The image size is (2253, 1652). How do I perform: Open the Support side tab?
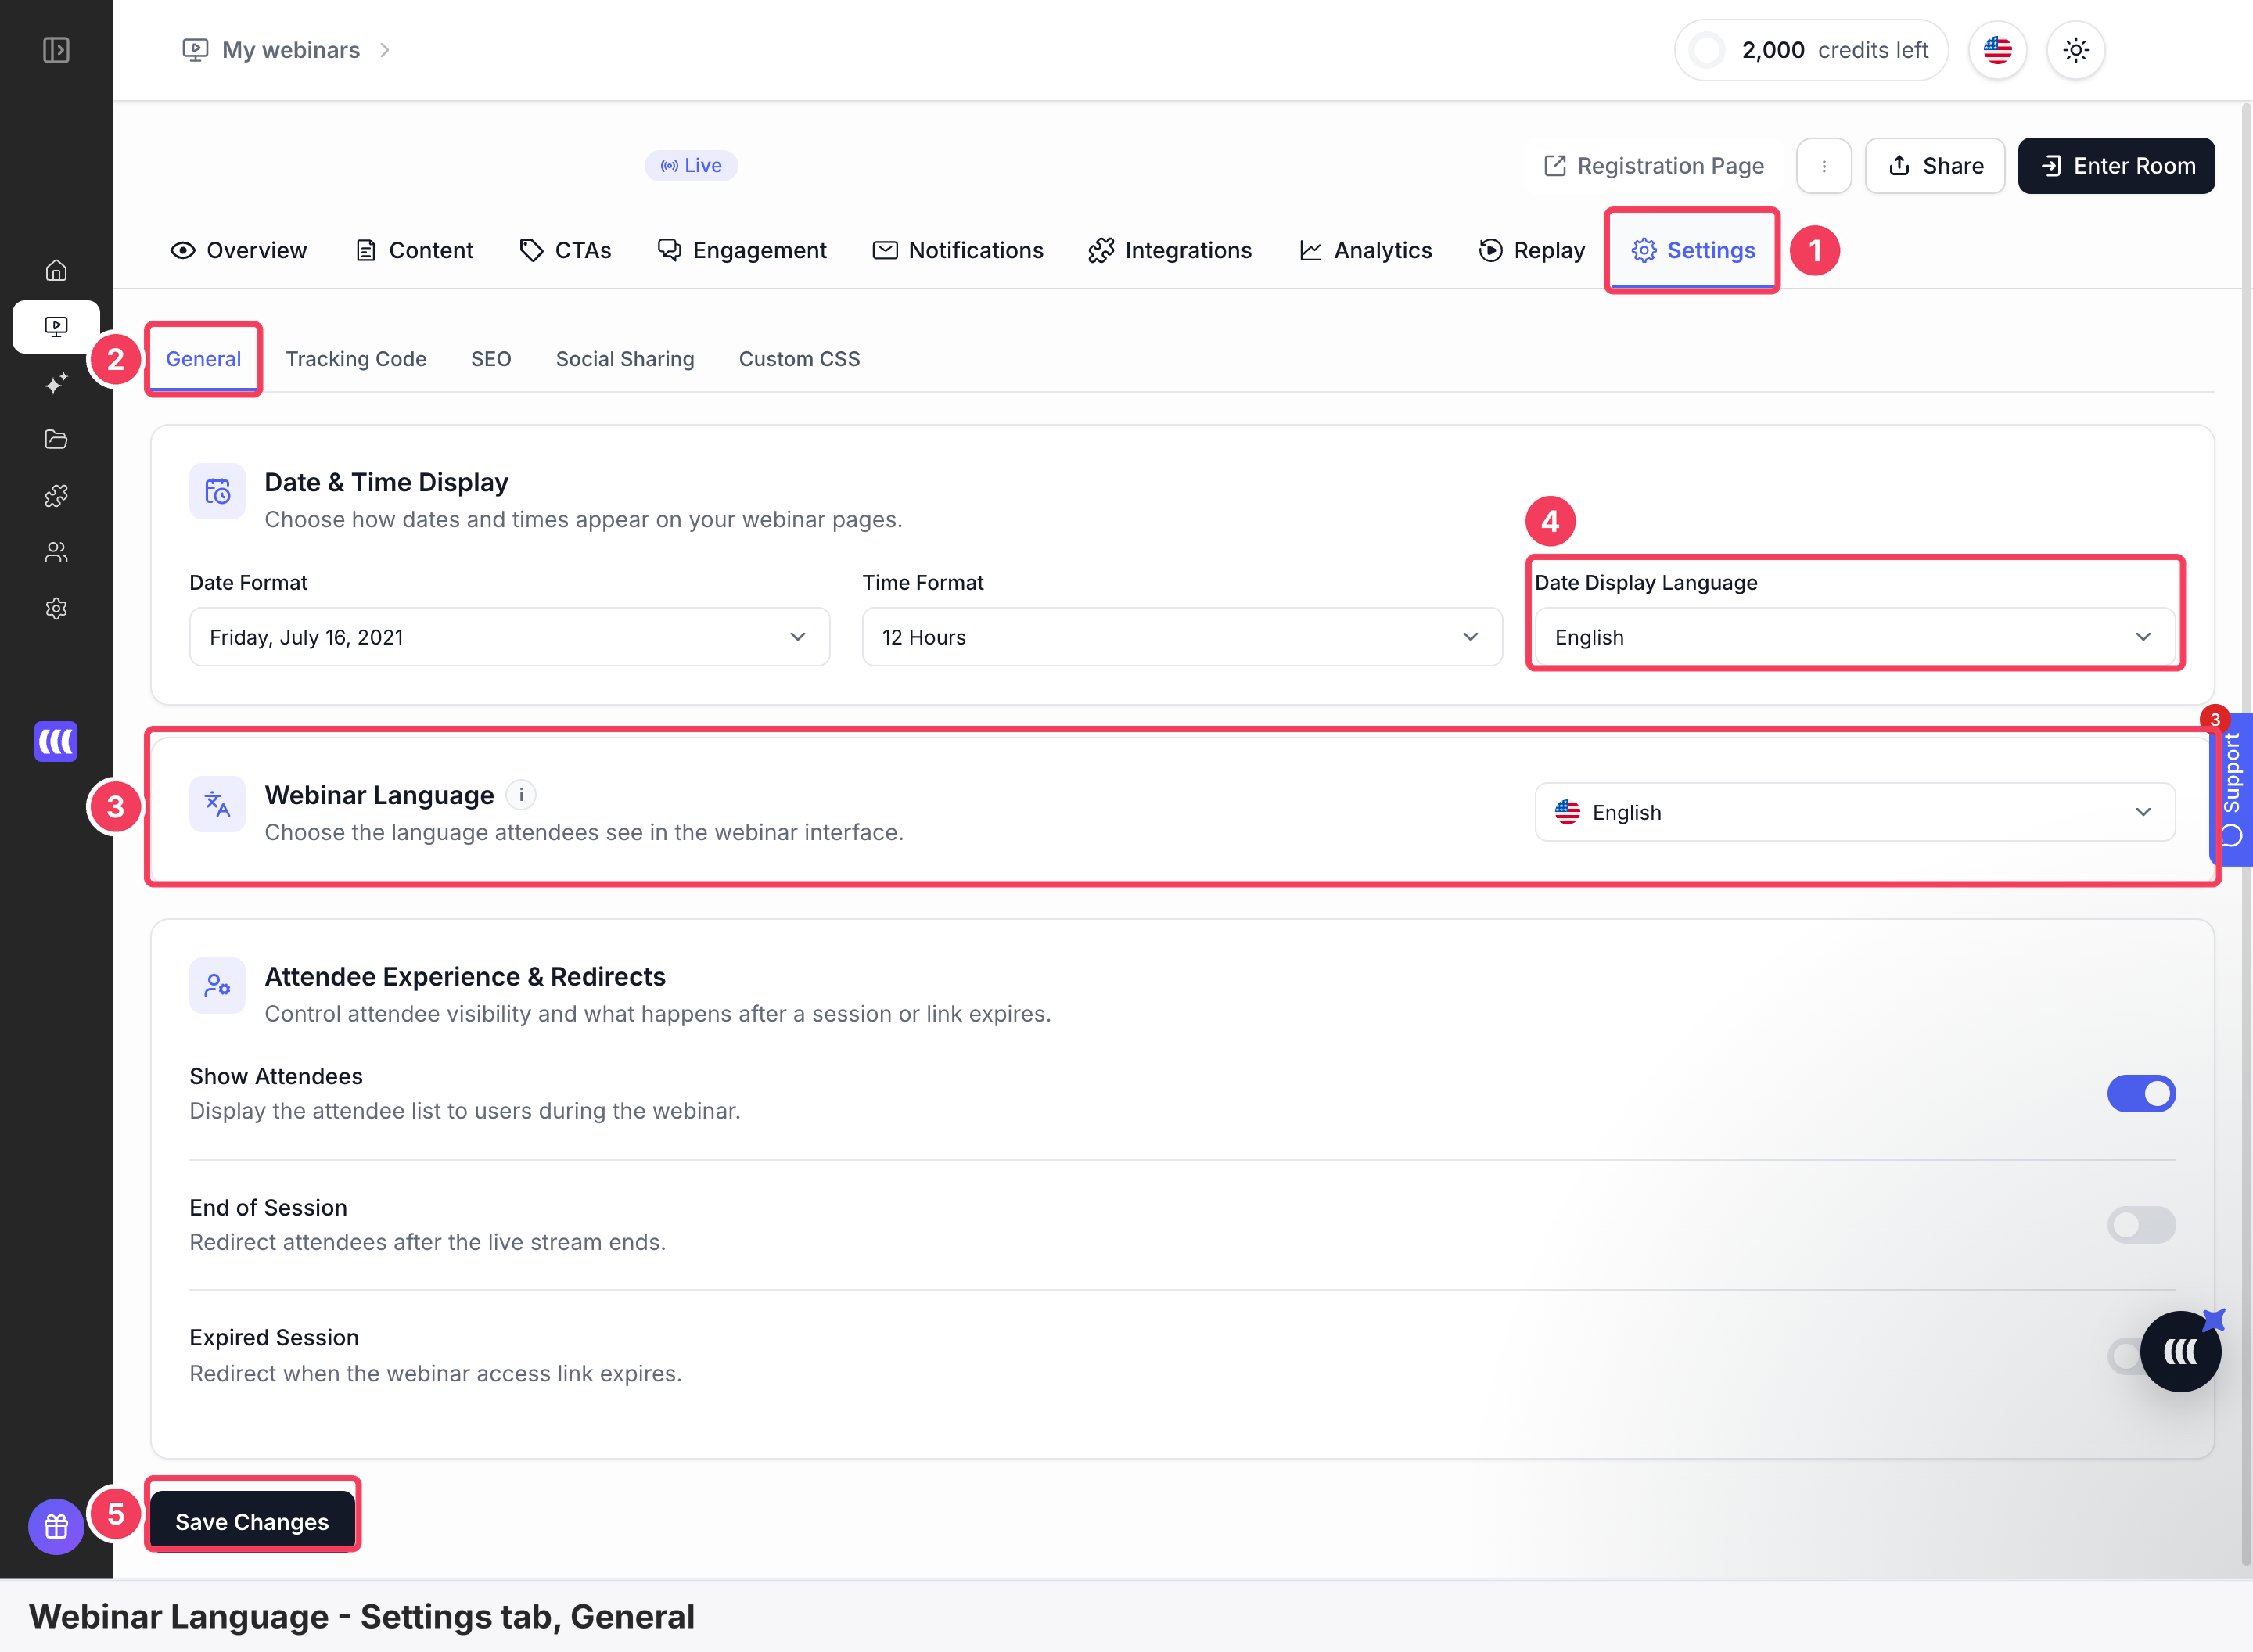point(2232,790)
